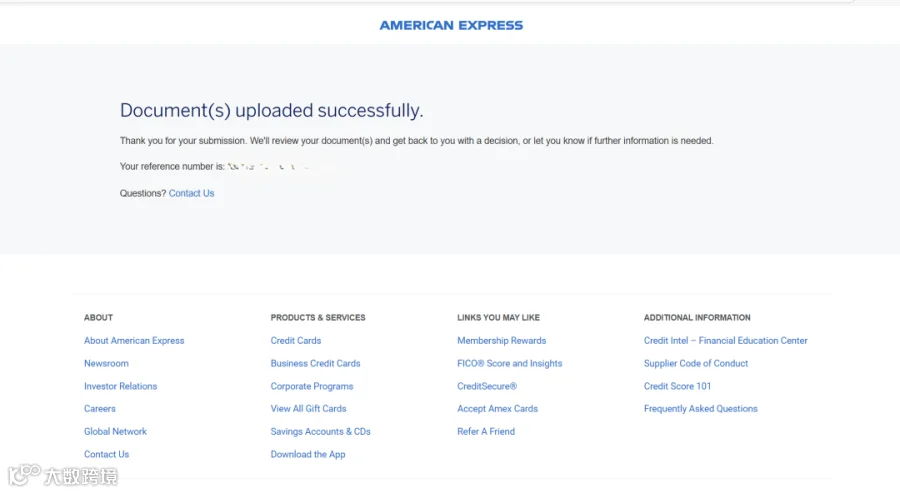
Task: Click the Download the App link
Action: [x=308, y=454]
